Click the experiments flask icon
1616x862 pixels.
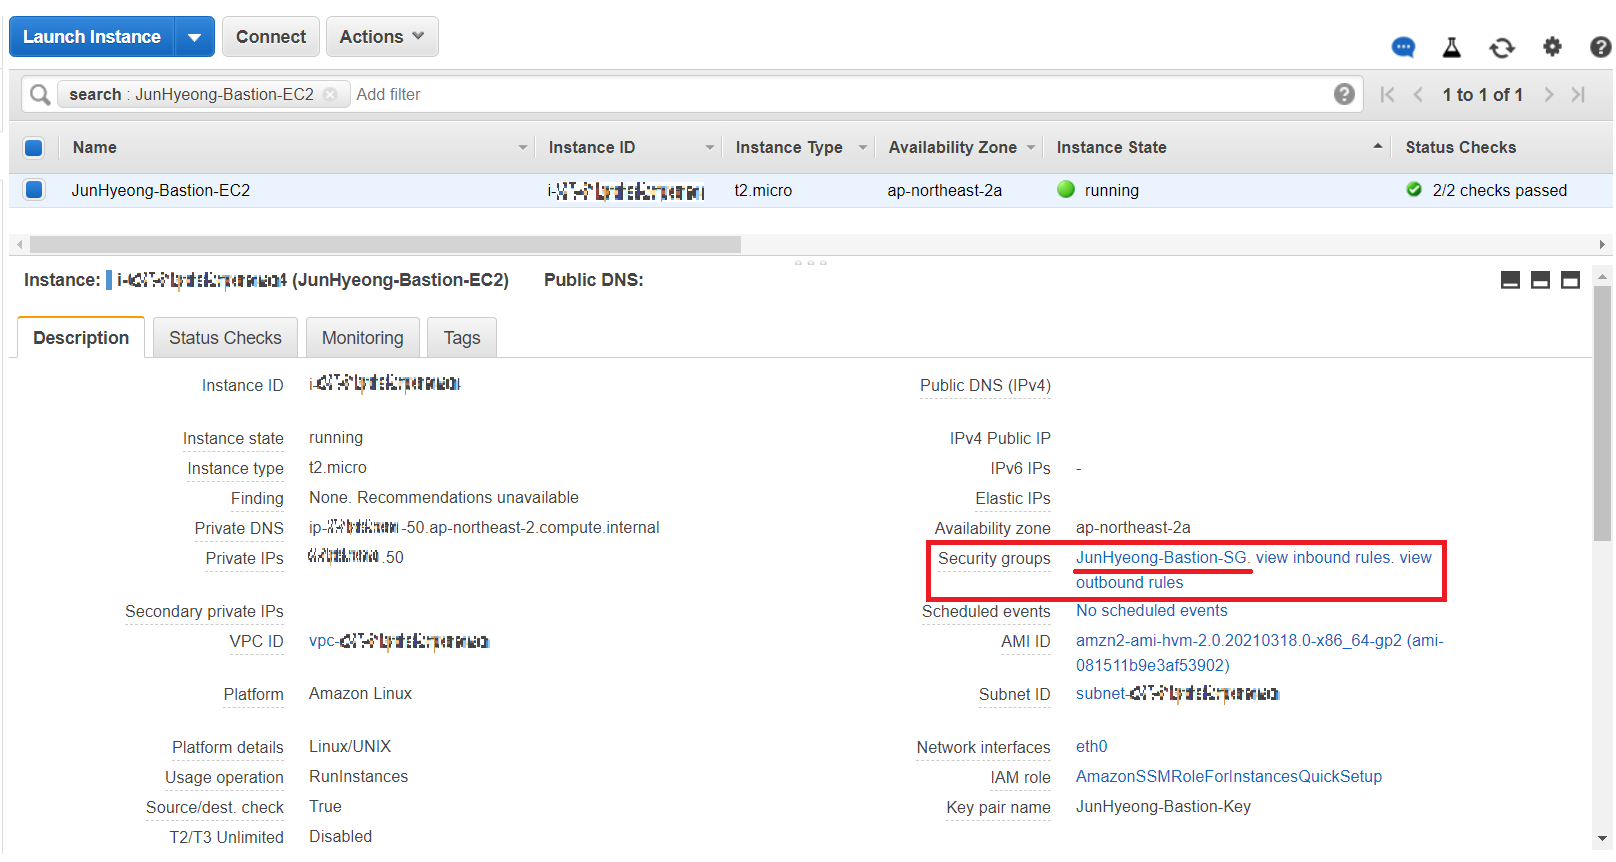(x=1452, y=47)
